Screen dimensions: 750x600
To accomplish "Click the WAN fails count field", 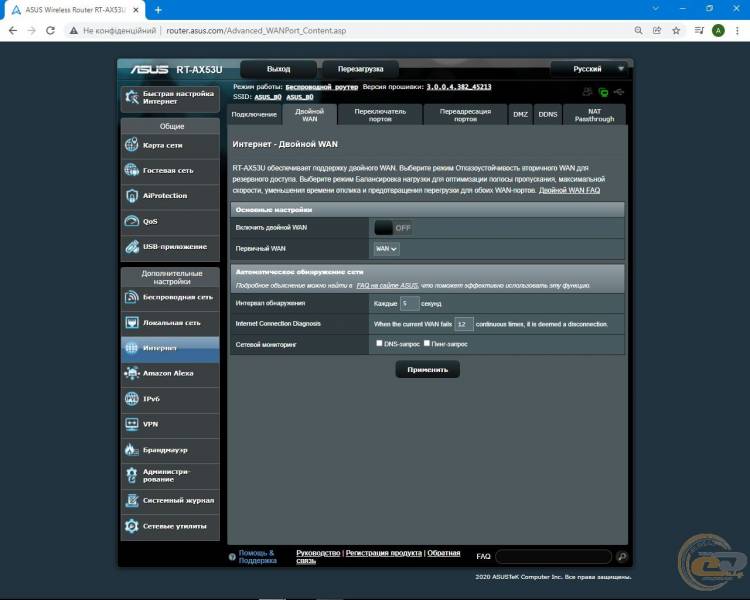I will pos(463,324).
